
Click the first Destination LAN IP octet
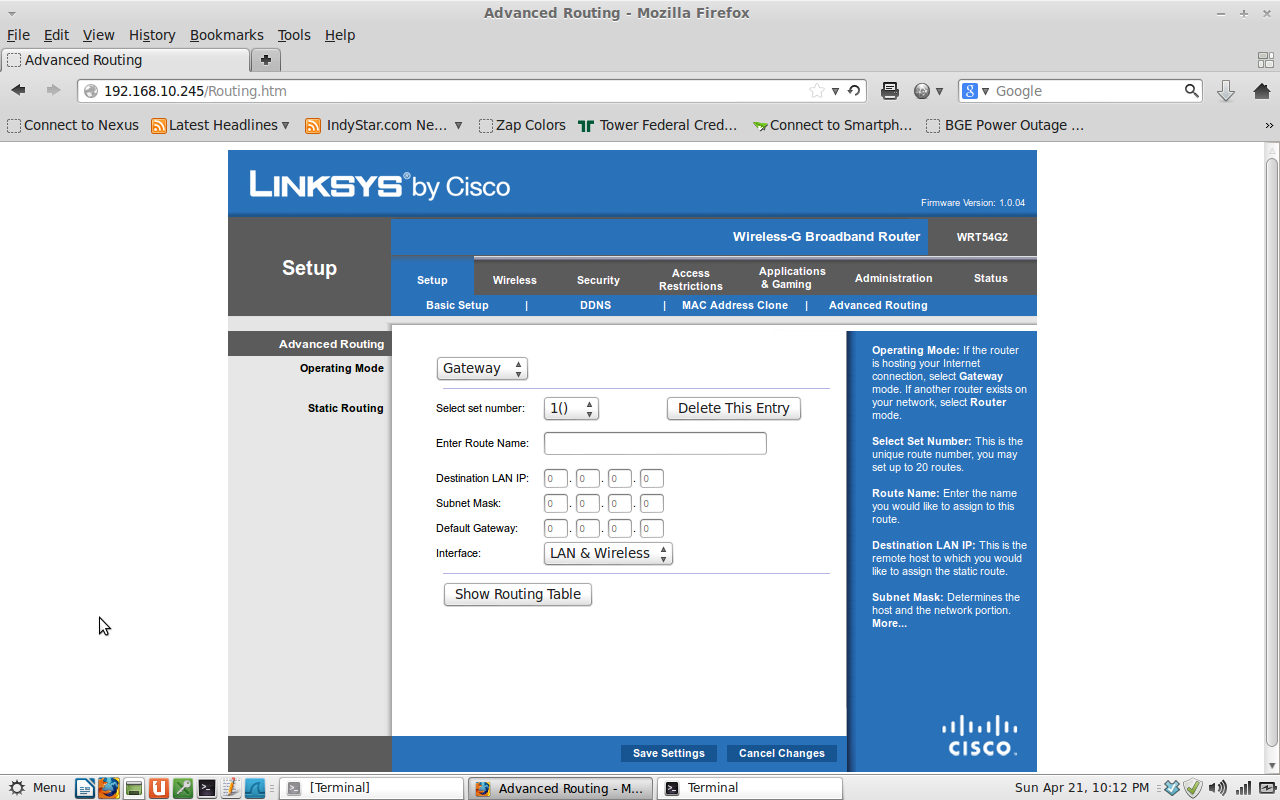pyautogui.click(x=556, y=479)
